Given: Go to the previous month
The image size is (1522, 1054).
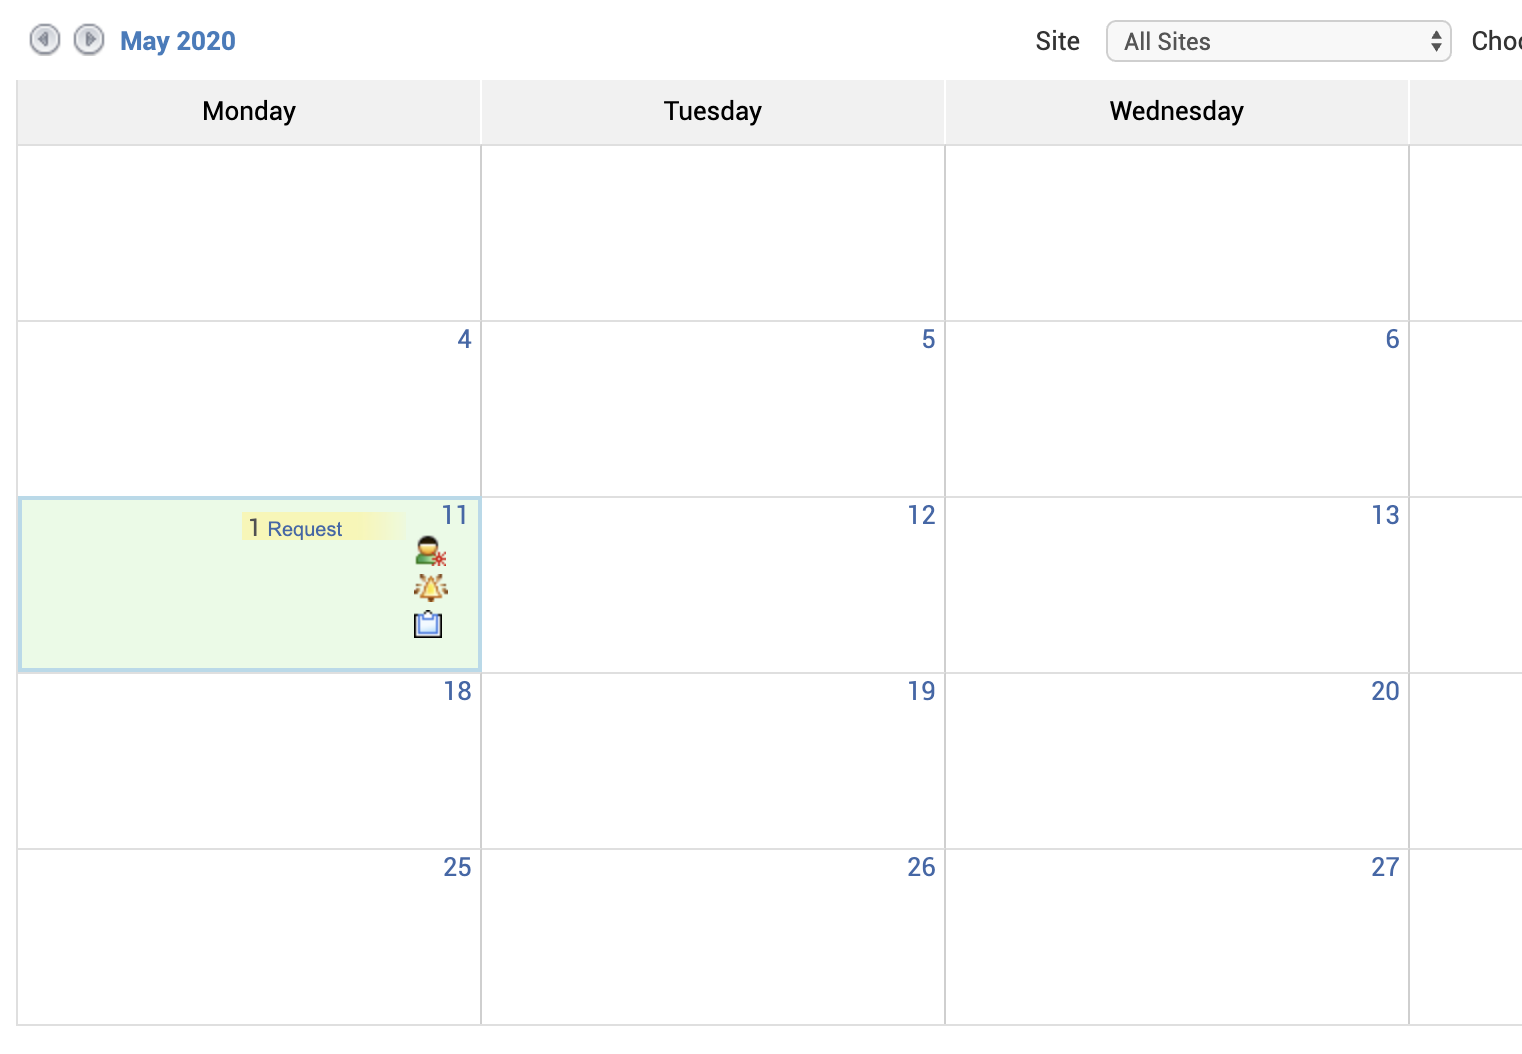Looking at the screenshot, I should [x=45, y=40].
